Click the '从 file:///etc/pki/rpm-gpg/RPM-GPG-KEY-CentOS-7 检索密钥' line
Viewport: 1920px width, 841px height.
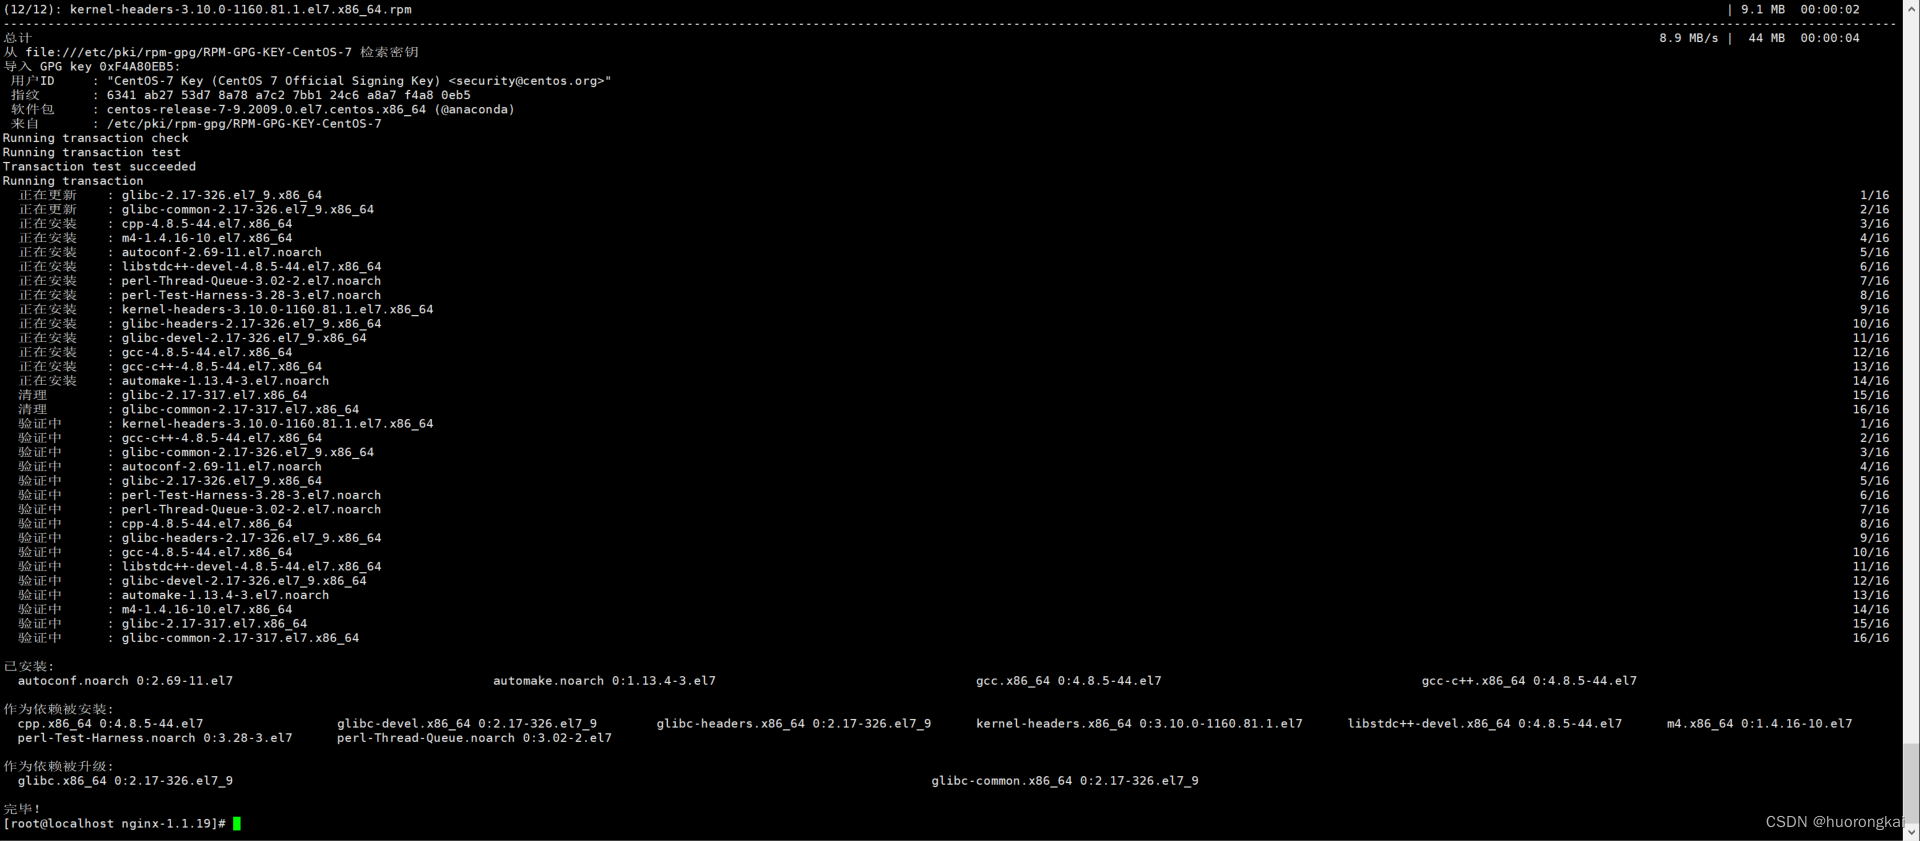211,52
